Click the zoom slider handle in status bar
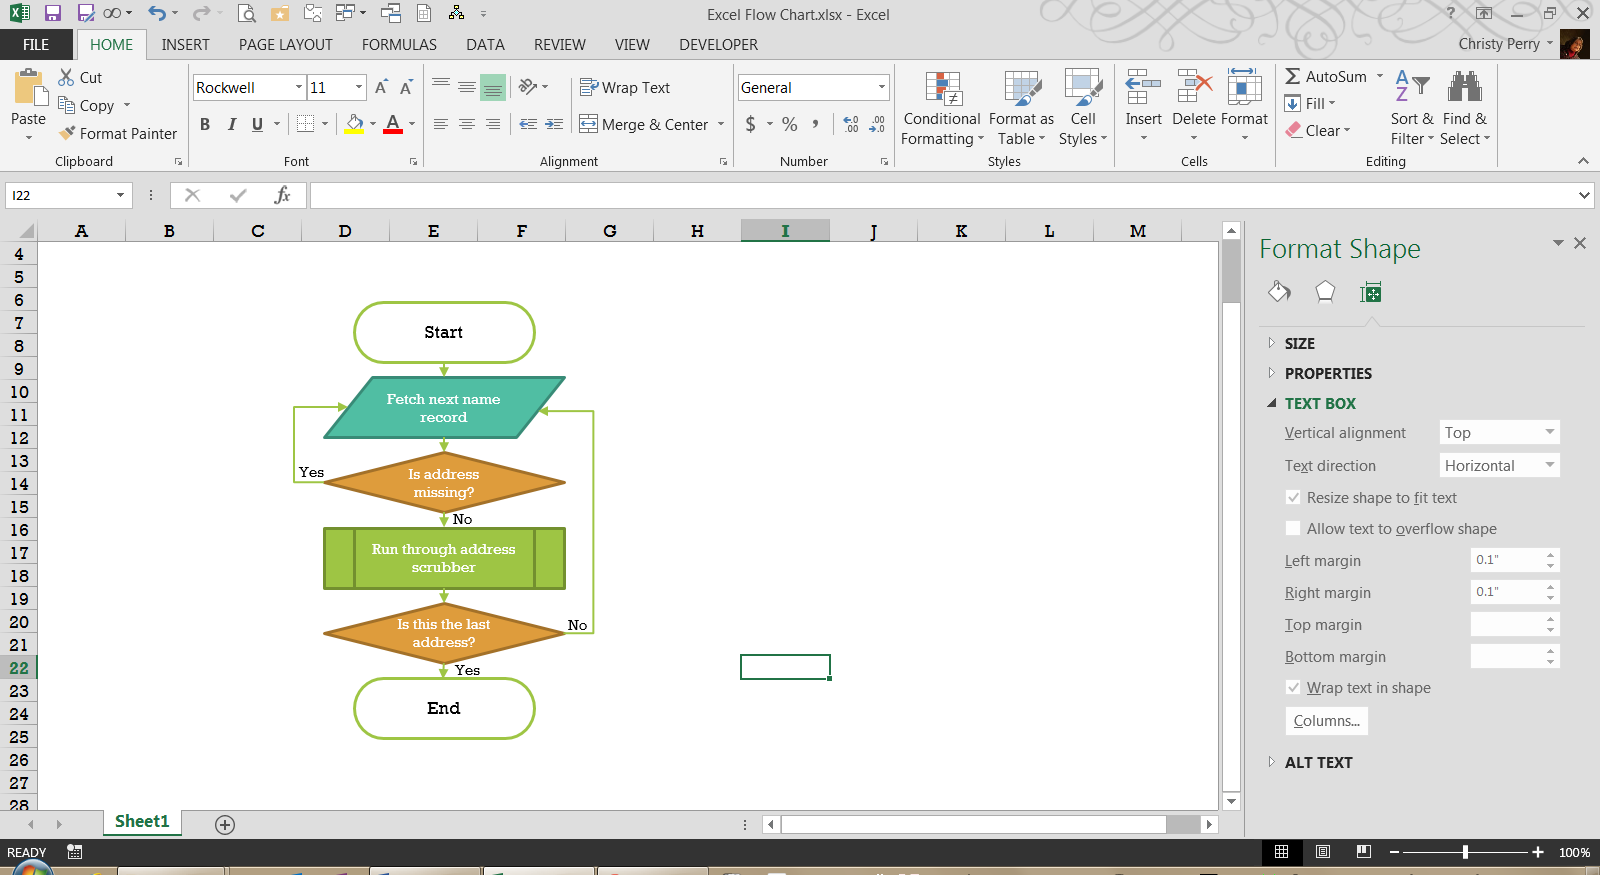 [x=1465, y=852]
